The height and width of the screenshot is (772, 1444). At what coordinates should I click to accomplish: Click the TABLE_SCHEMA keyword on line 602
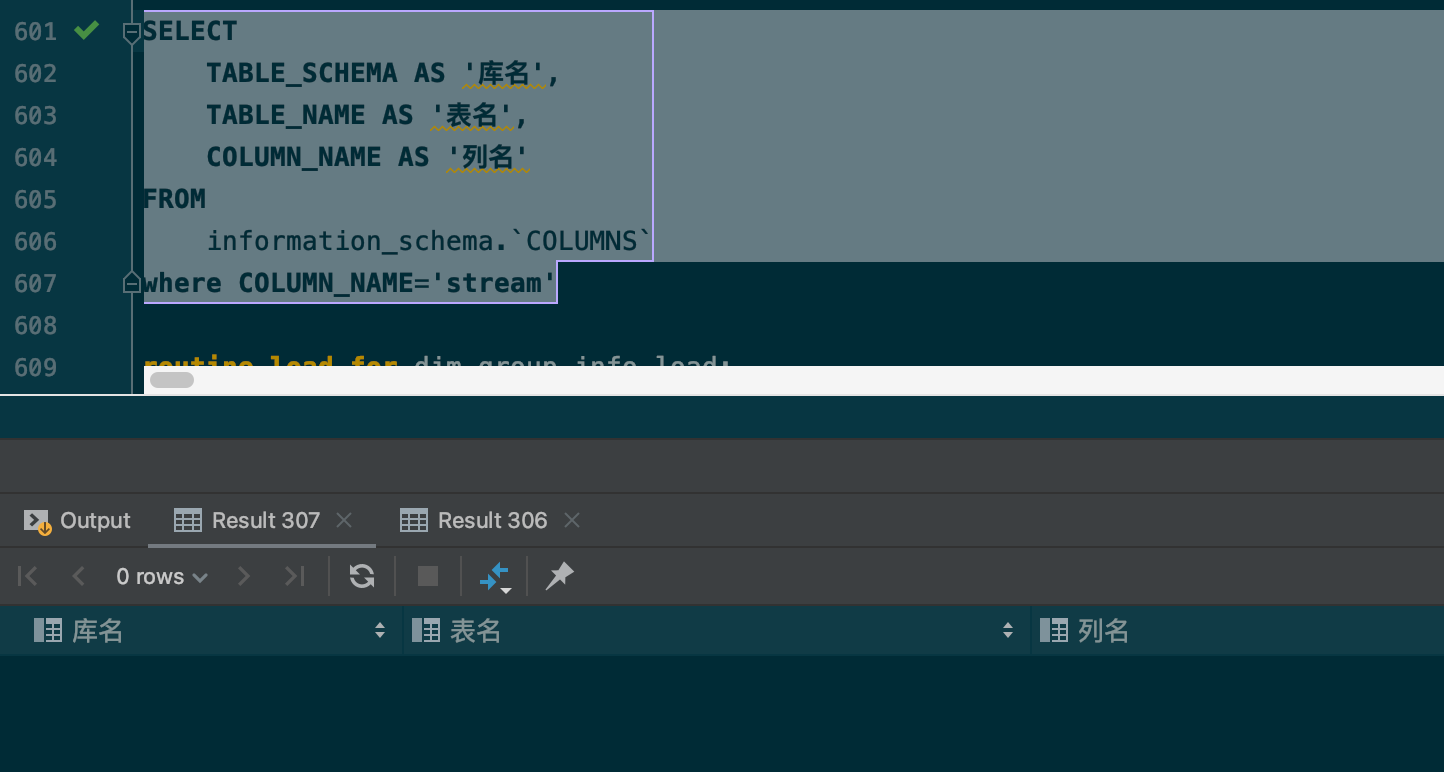tap(302, 73)
